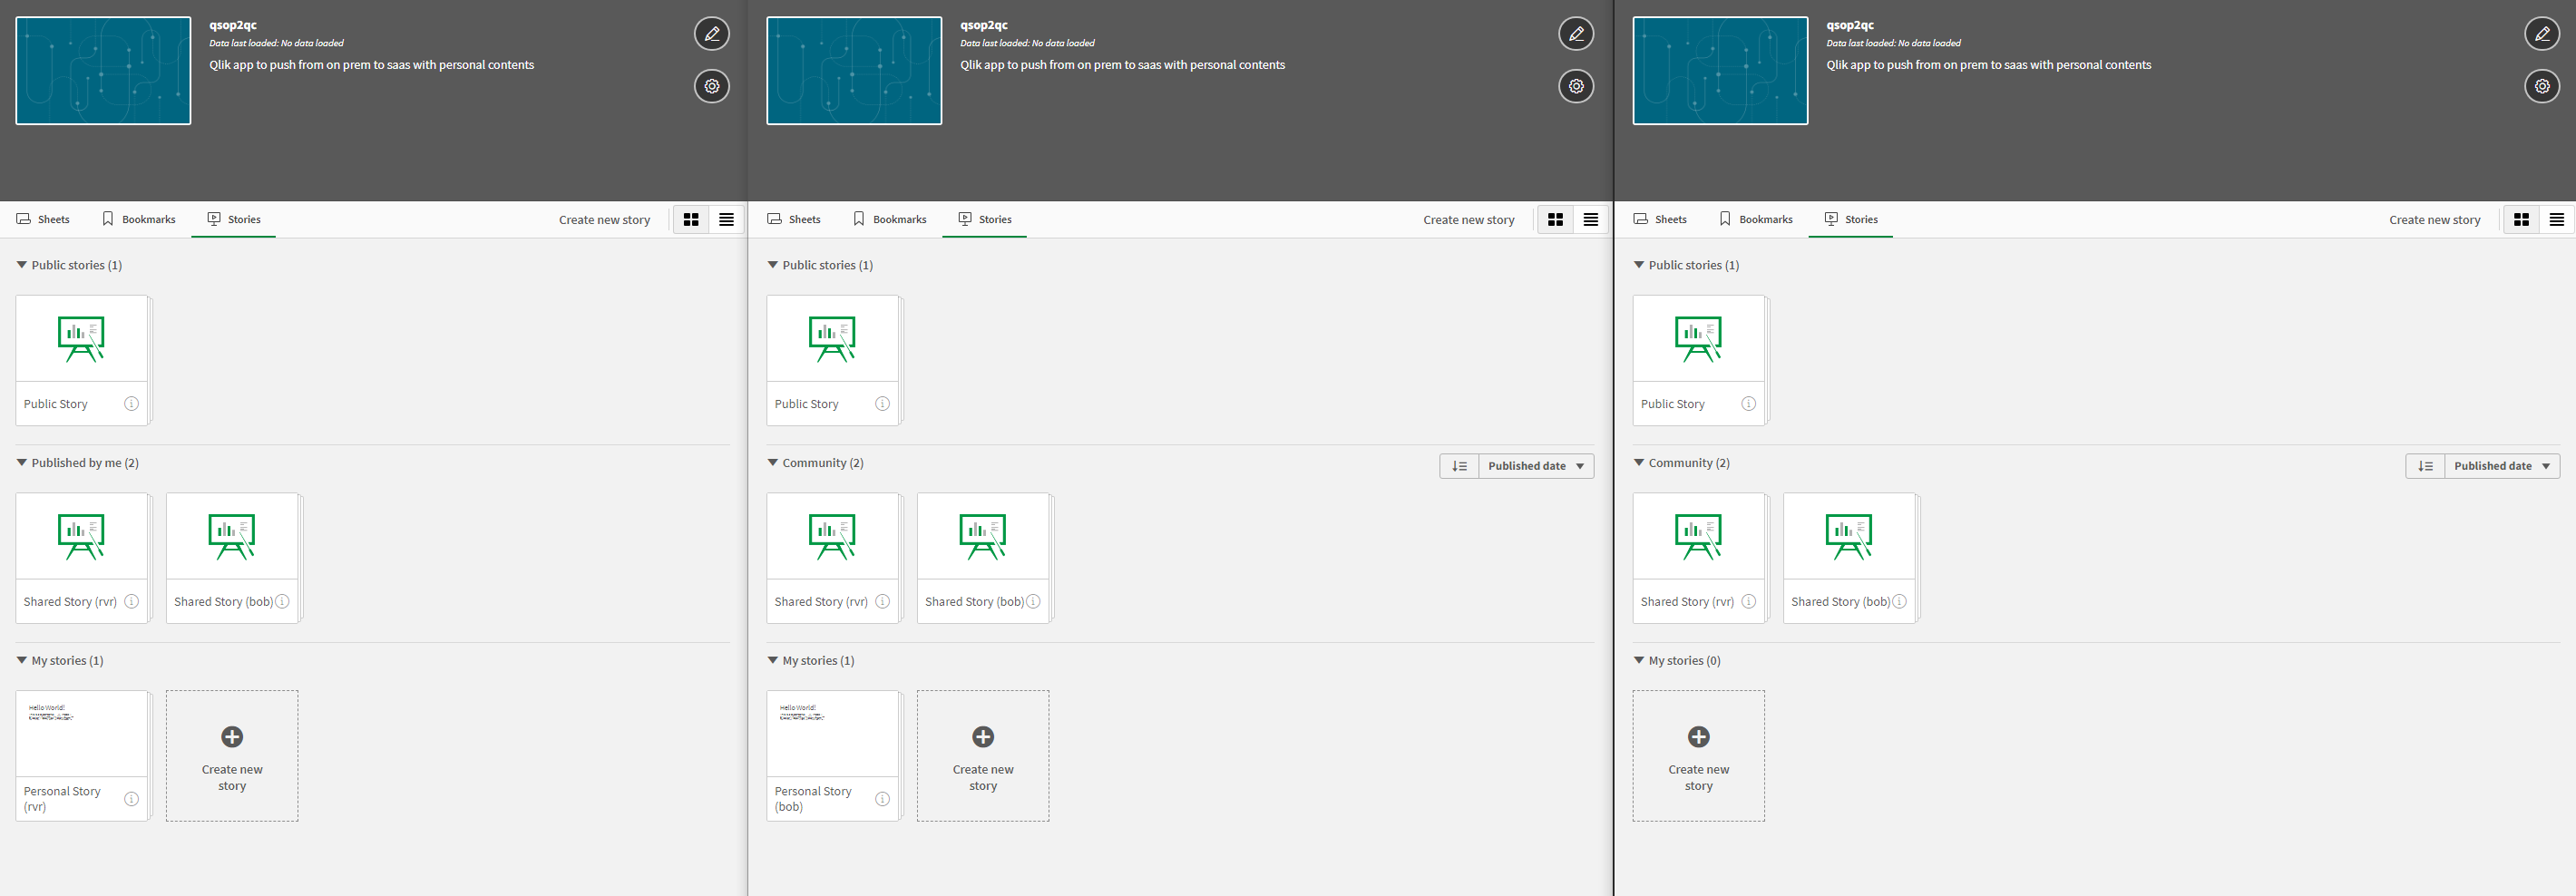Image resolution: width=2576 pixels, height=896 pixels.
Task: Collapse Community (2) in the right panel
Action: tap(1681, 463)
